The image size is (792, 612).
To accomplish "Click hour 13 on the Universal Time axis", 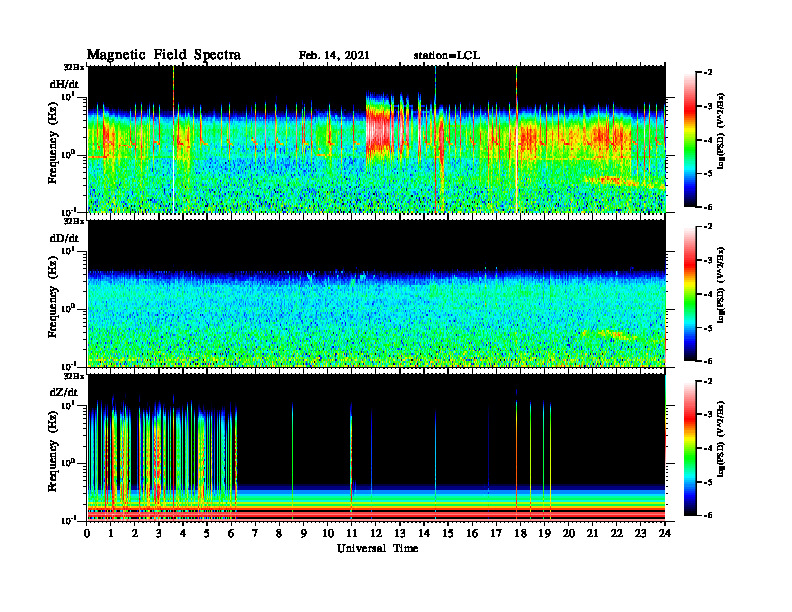I will 400,533.
